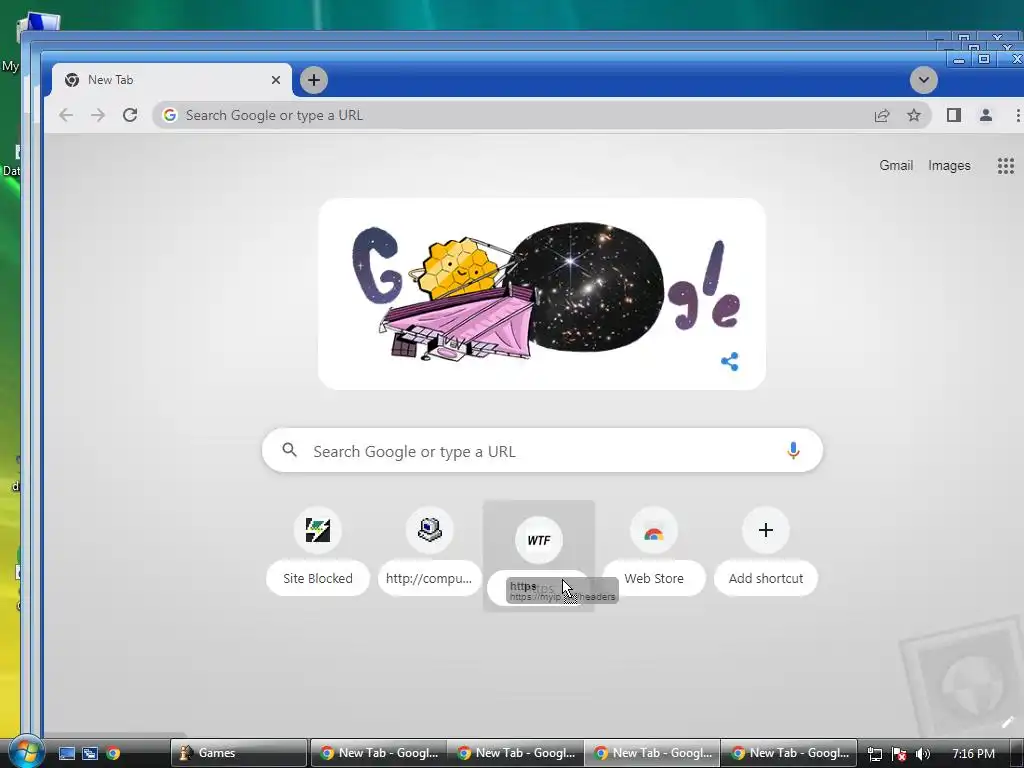Open the network tray icon
The height and width of the screenshot is (768, 1024).
click(875, 754)
